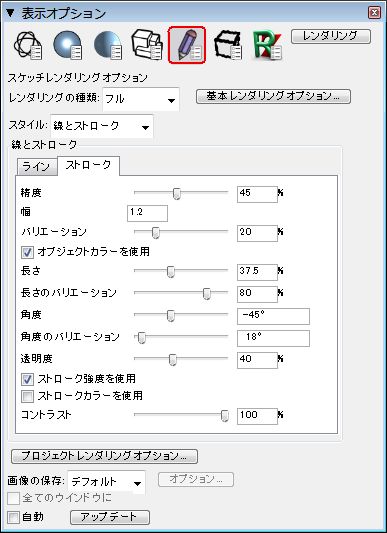
Task: Click the コントラスト slider handle
Action: coord(224,415)
